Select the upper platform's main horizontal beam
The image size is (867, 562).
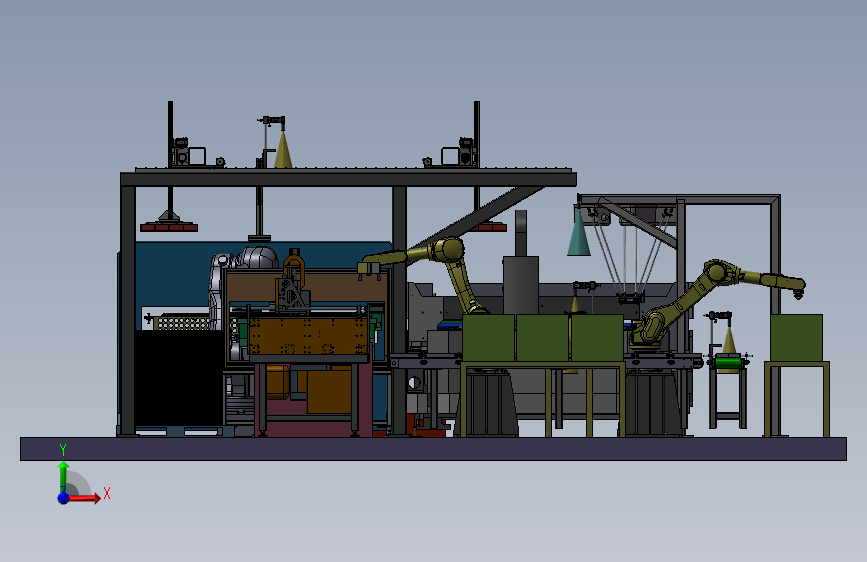coord(348,179)
